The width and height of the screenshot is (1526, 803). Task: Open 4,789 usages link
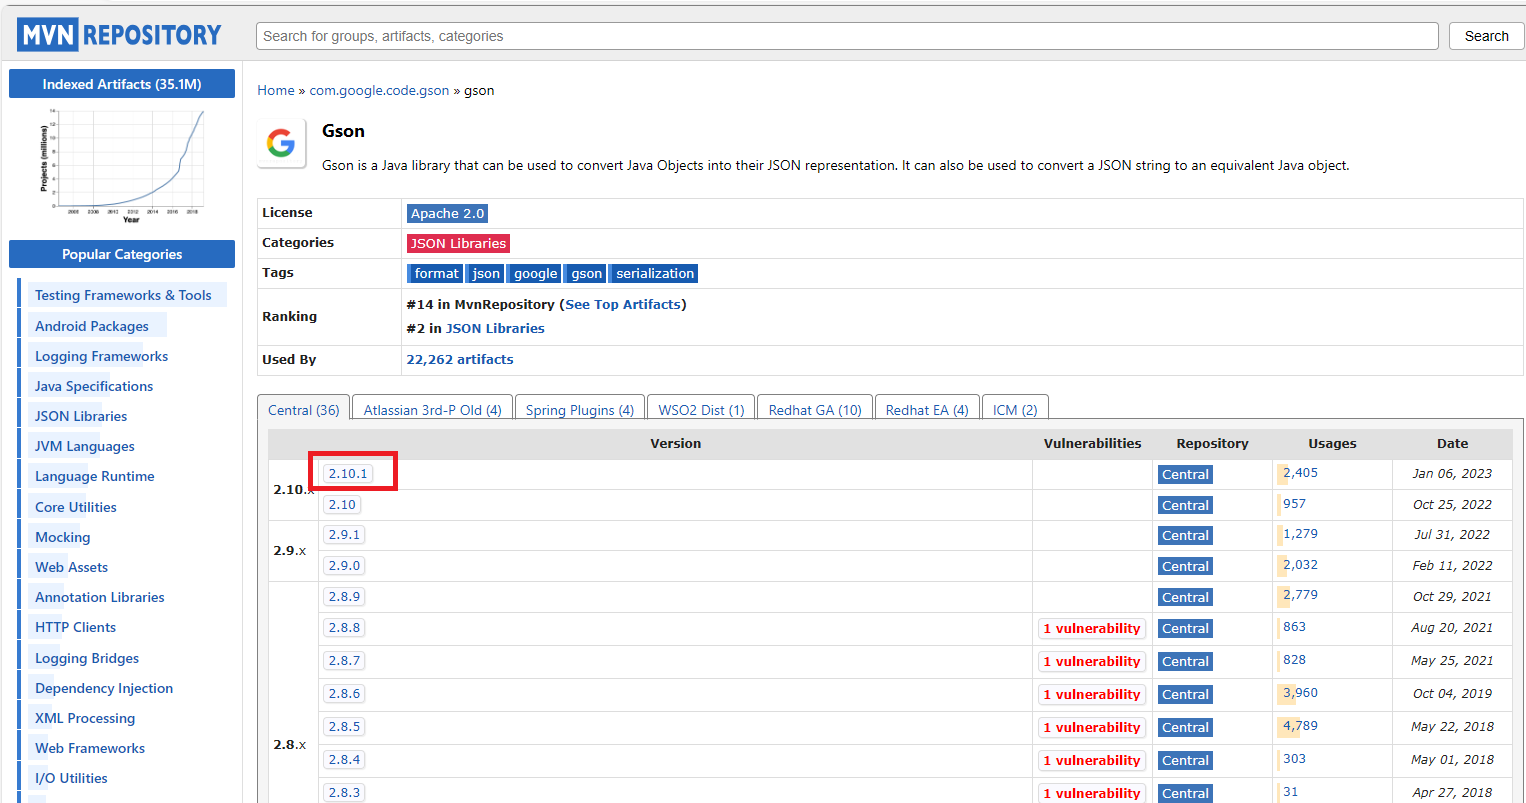point(1300,726)
